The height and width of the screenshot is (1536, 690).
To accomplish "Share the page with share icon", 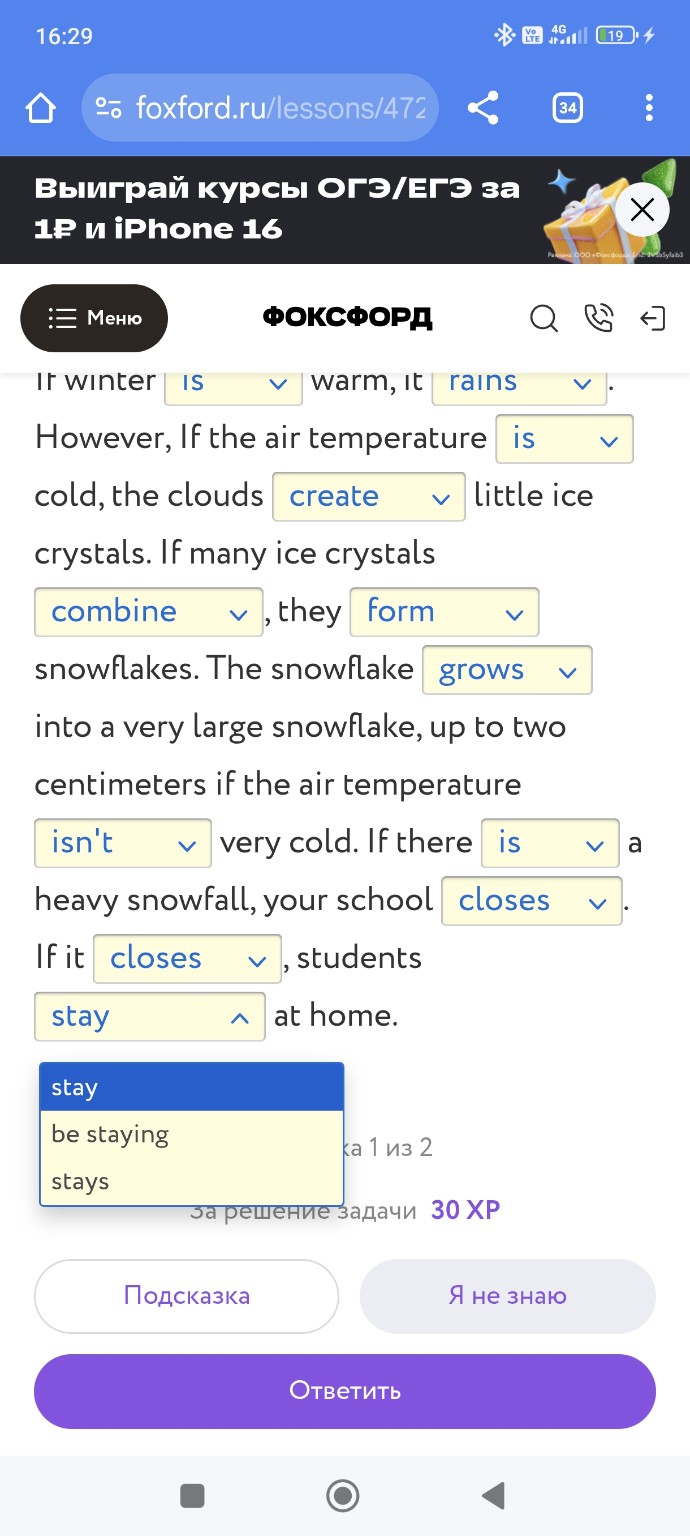I will point(483,108).
